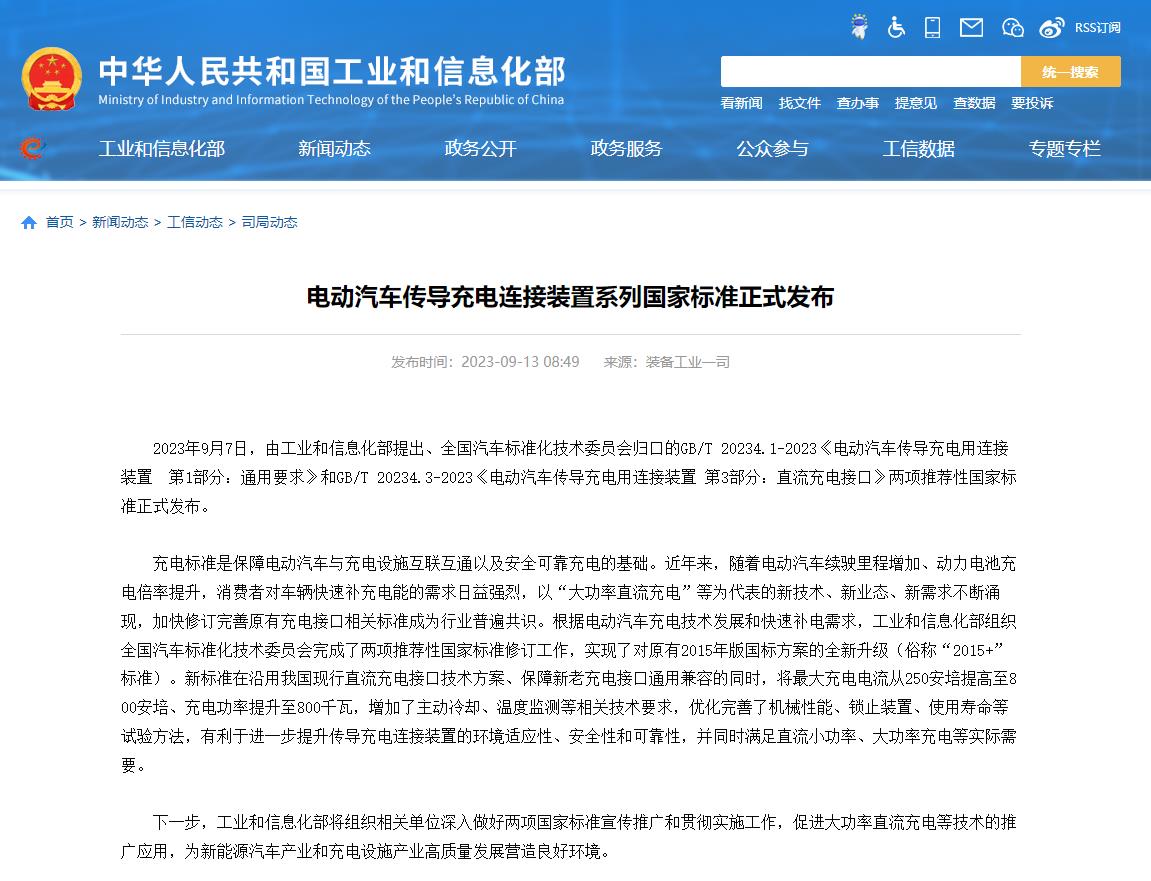Open RSS订阅 subscription link
This screenshot has height=881, width=1151.
(1097, 27)
